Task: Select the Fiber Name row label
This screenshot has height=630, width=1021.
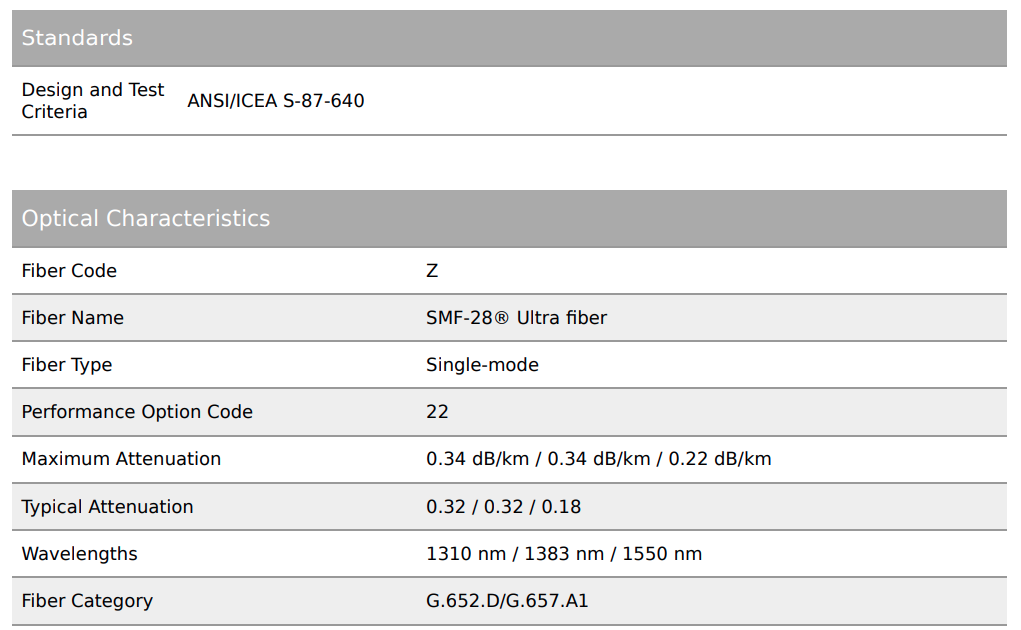Action: [x=73, y=318]
